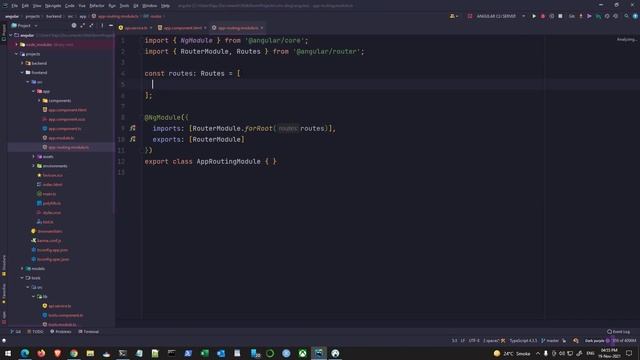Open Microsoft Edge from taskbar
640x360 pixels.
tap(24, 353)
